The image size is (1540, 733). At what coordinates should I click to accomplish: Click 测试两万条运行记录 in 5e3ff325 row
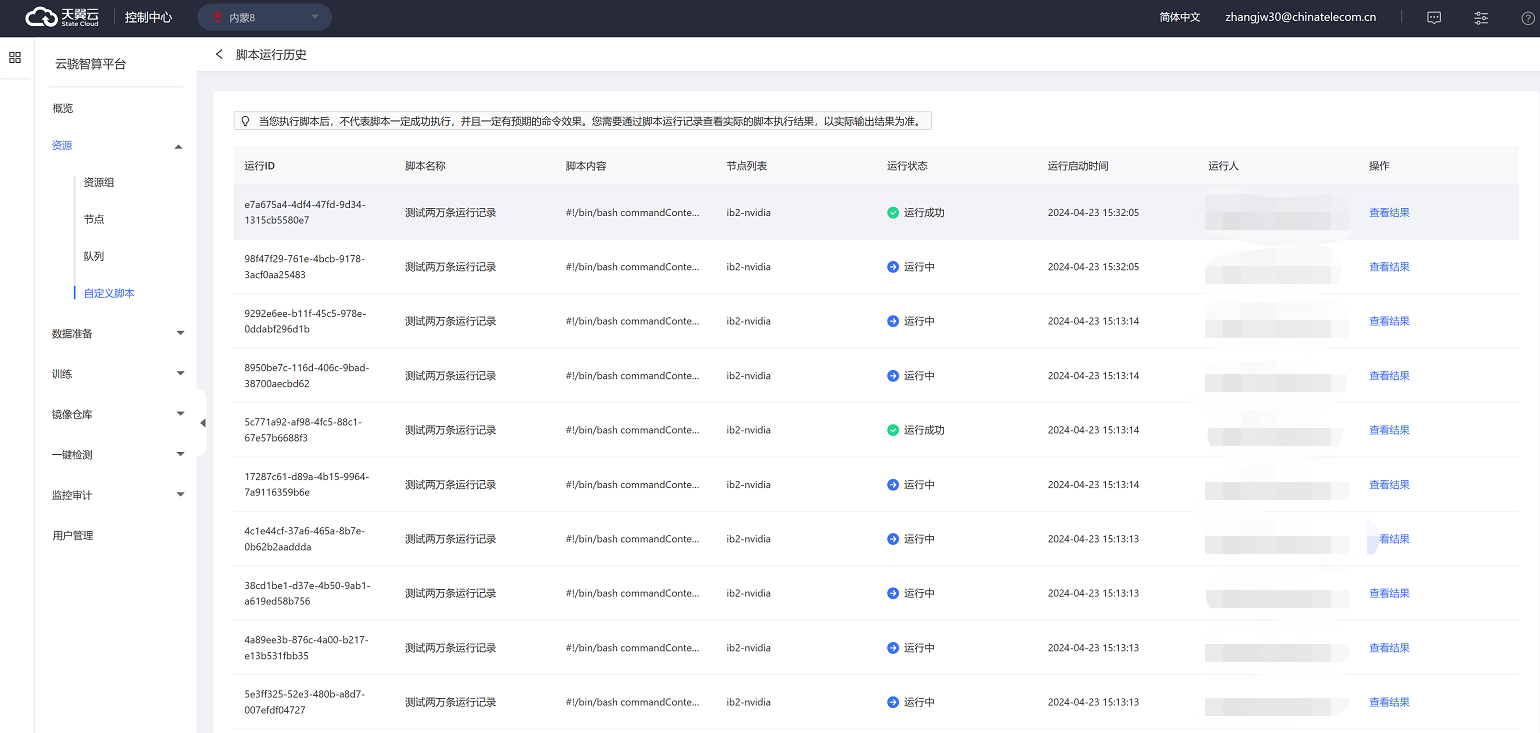[x=450, y=702]
